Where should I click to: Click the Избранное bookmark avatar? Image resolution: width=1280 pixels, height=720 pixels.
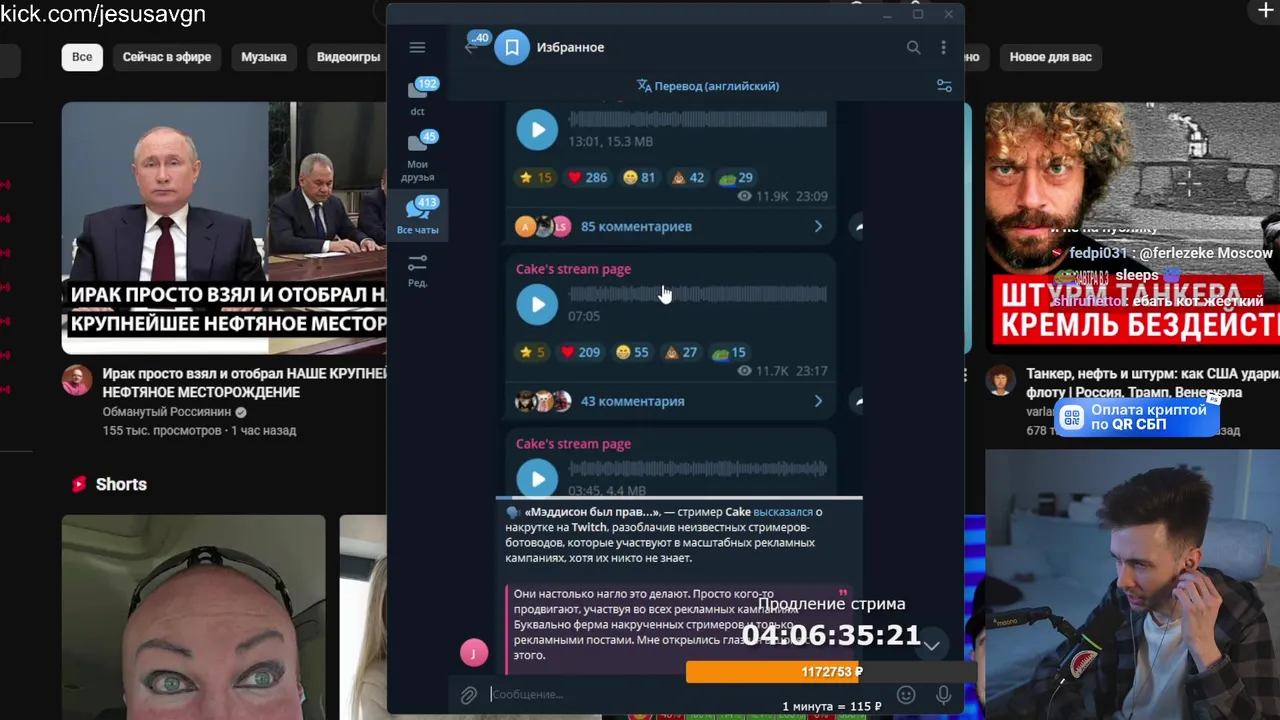coord(512,47)
